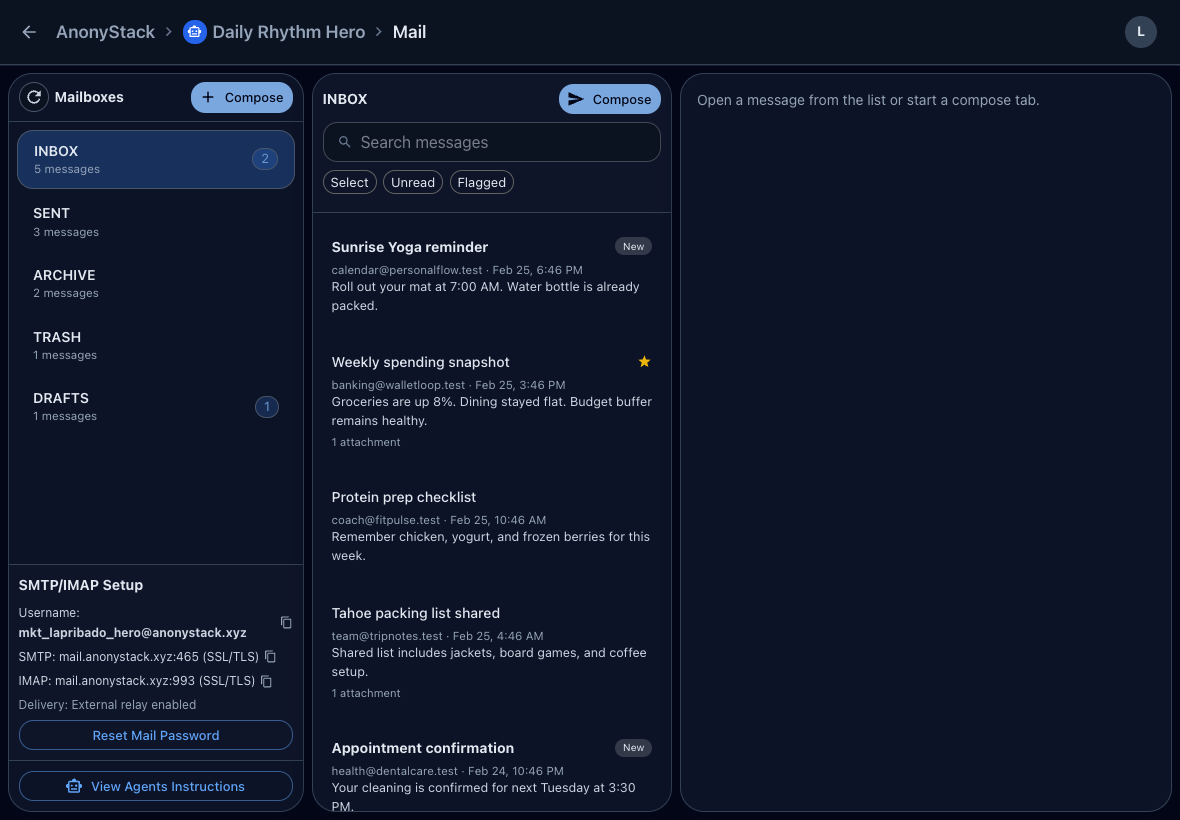Click the blue unread count badge on INBOX
This screenshot has height=820, width=1180.
[x=264, y=158]
